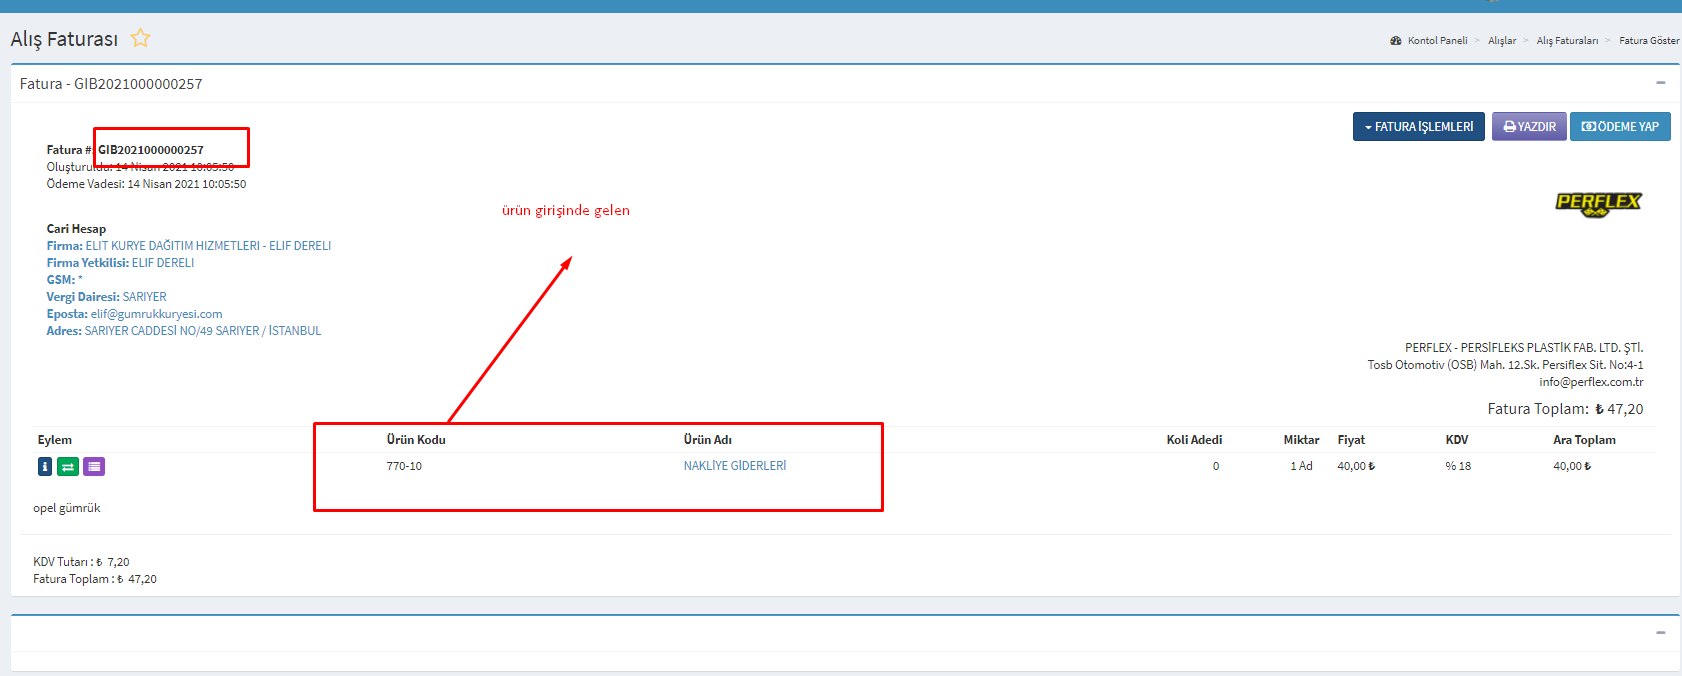Open the ELIT KURYE DAĞITIM HIZMETLERI firm link
Image resolution: width=1682 pixels, height=676 pixels.
[x=208, y=246]
